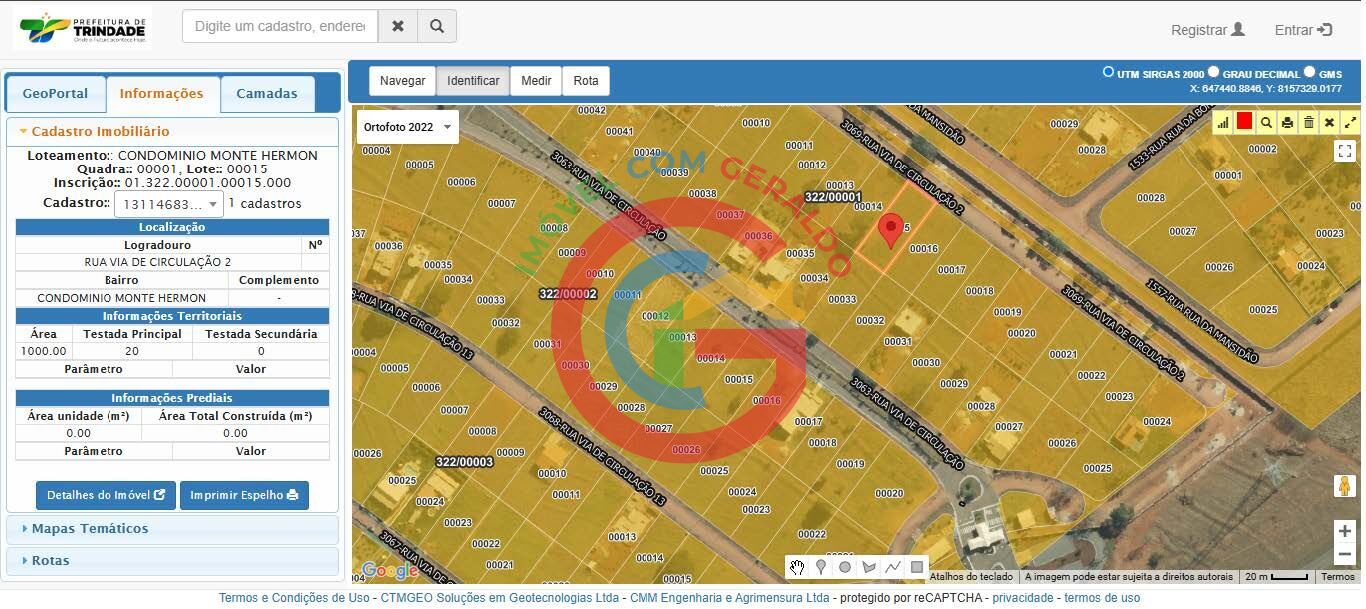
Task: Click the Google logo on the map
Action: [389, 571]
